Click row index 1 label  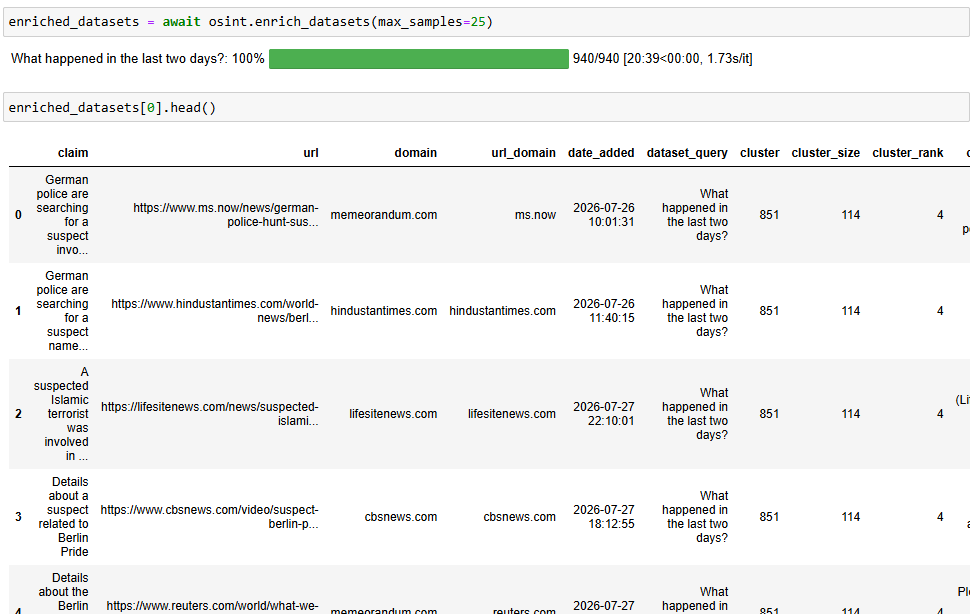tap(19, 310)
